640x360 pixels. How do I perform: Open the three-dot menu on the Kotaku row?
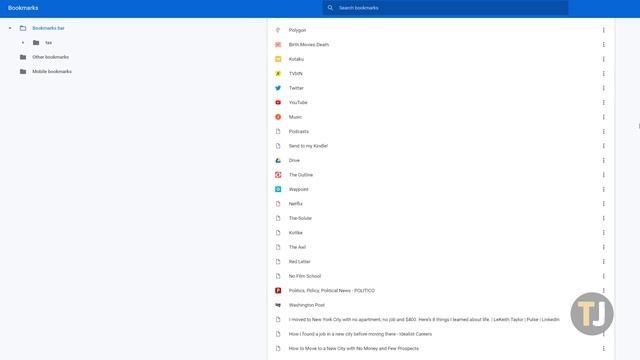(x=603, y=59)
